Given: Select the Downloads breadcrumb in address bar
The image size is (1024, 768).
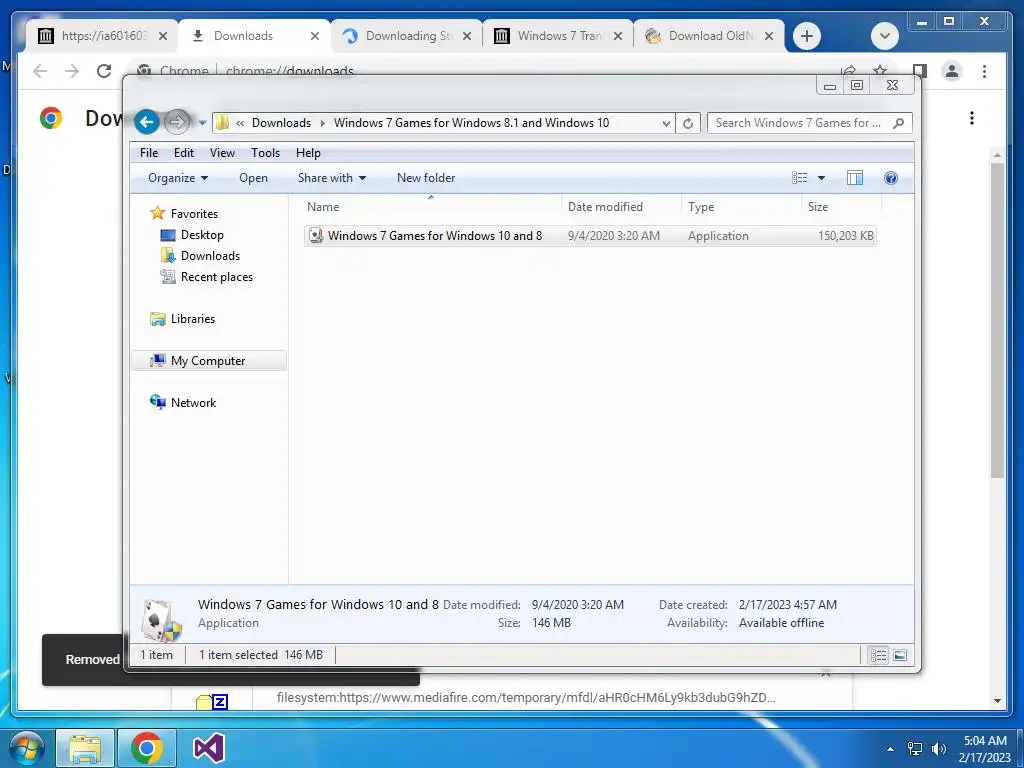Looking at the screenshot, I should (281, 123).
